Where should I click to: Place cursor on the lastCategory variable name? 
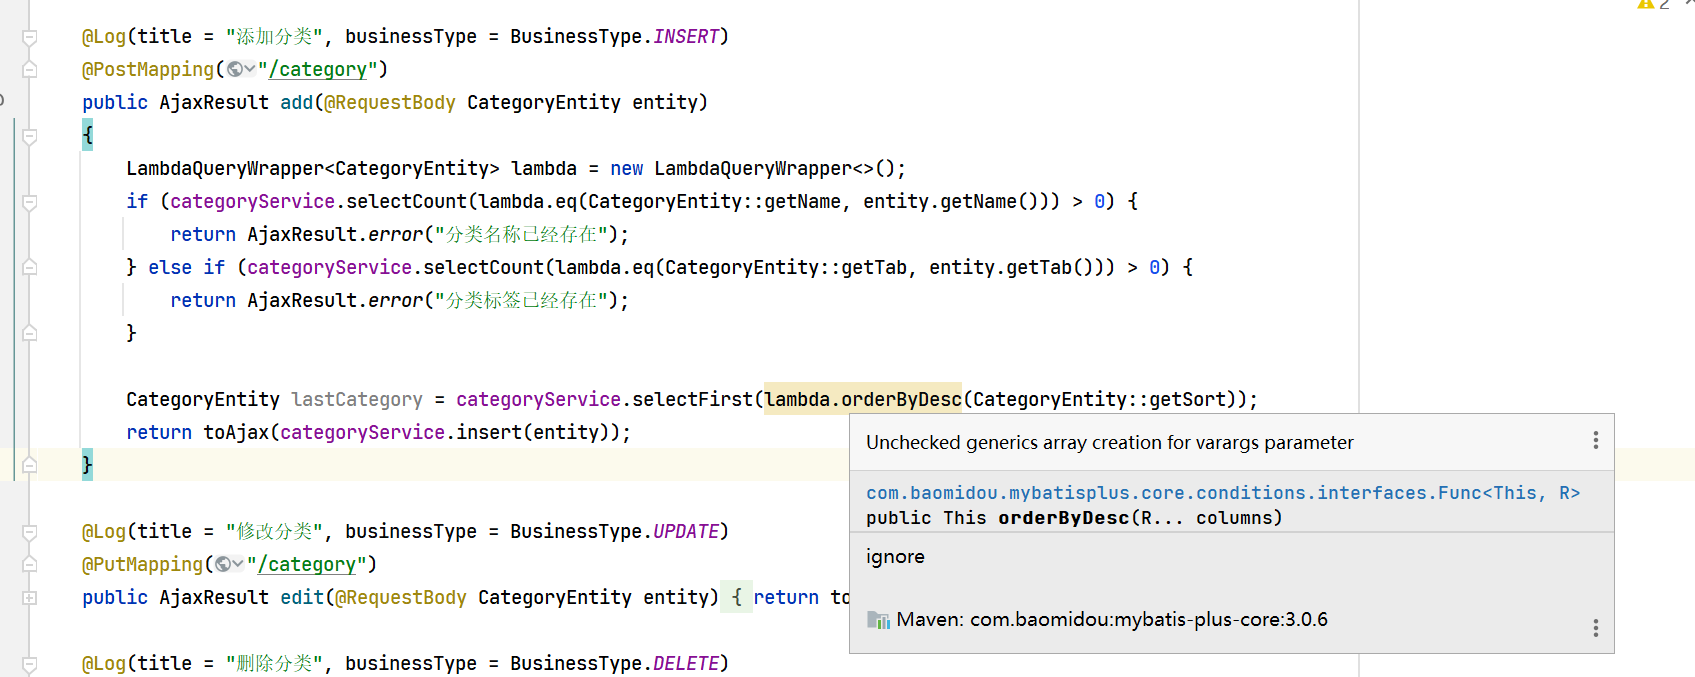tap(356, 399)
